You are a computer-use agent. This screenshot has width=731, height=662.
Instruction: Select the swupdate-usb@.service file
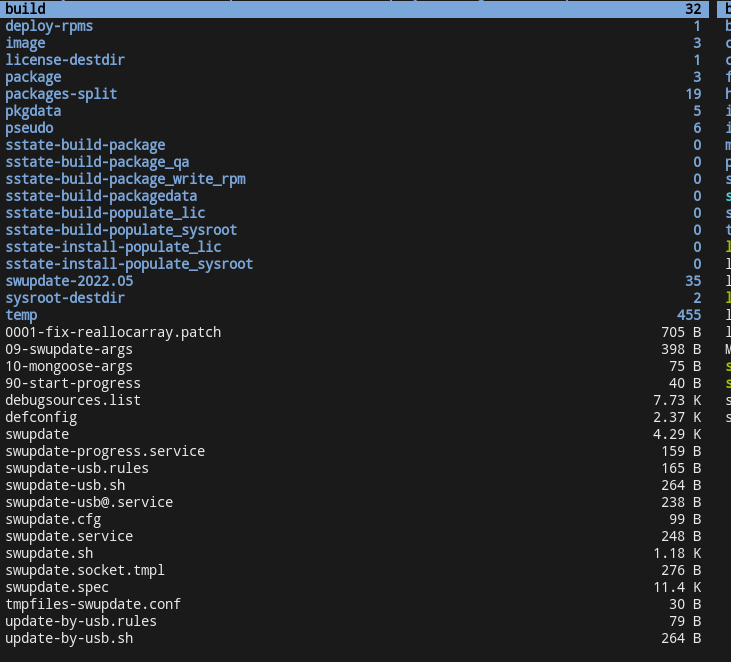coord(89,502)
